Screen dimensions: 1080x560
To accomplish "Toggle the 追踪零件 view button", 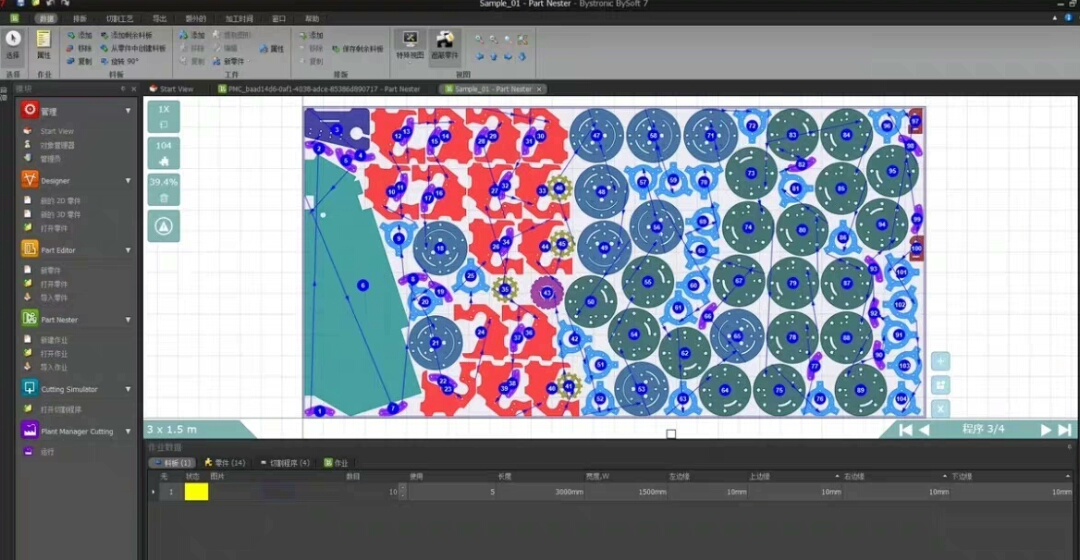I will click(444, 41).
